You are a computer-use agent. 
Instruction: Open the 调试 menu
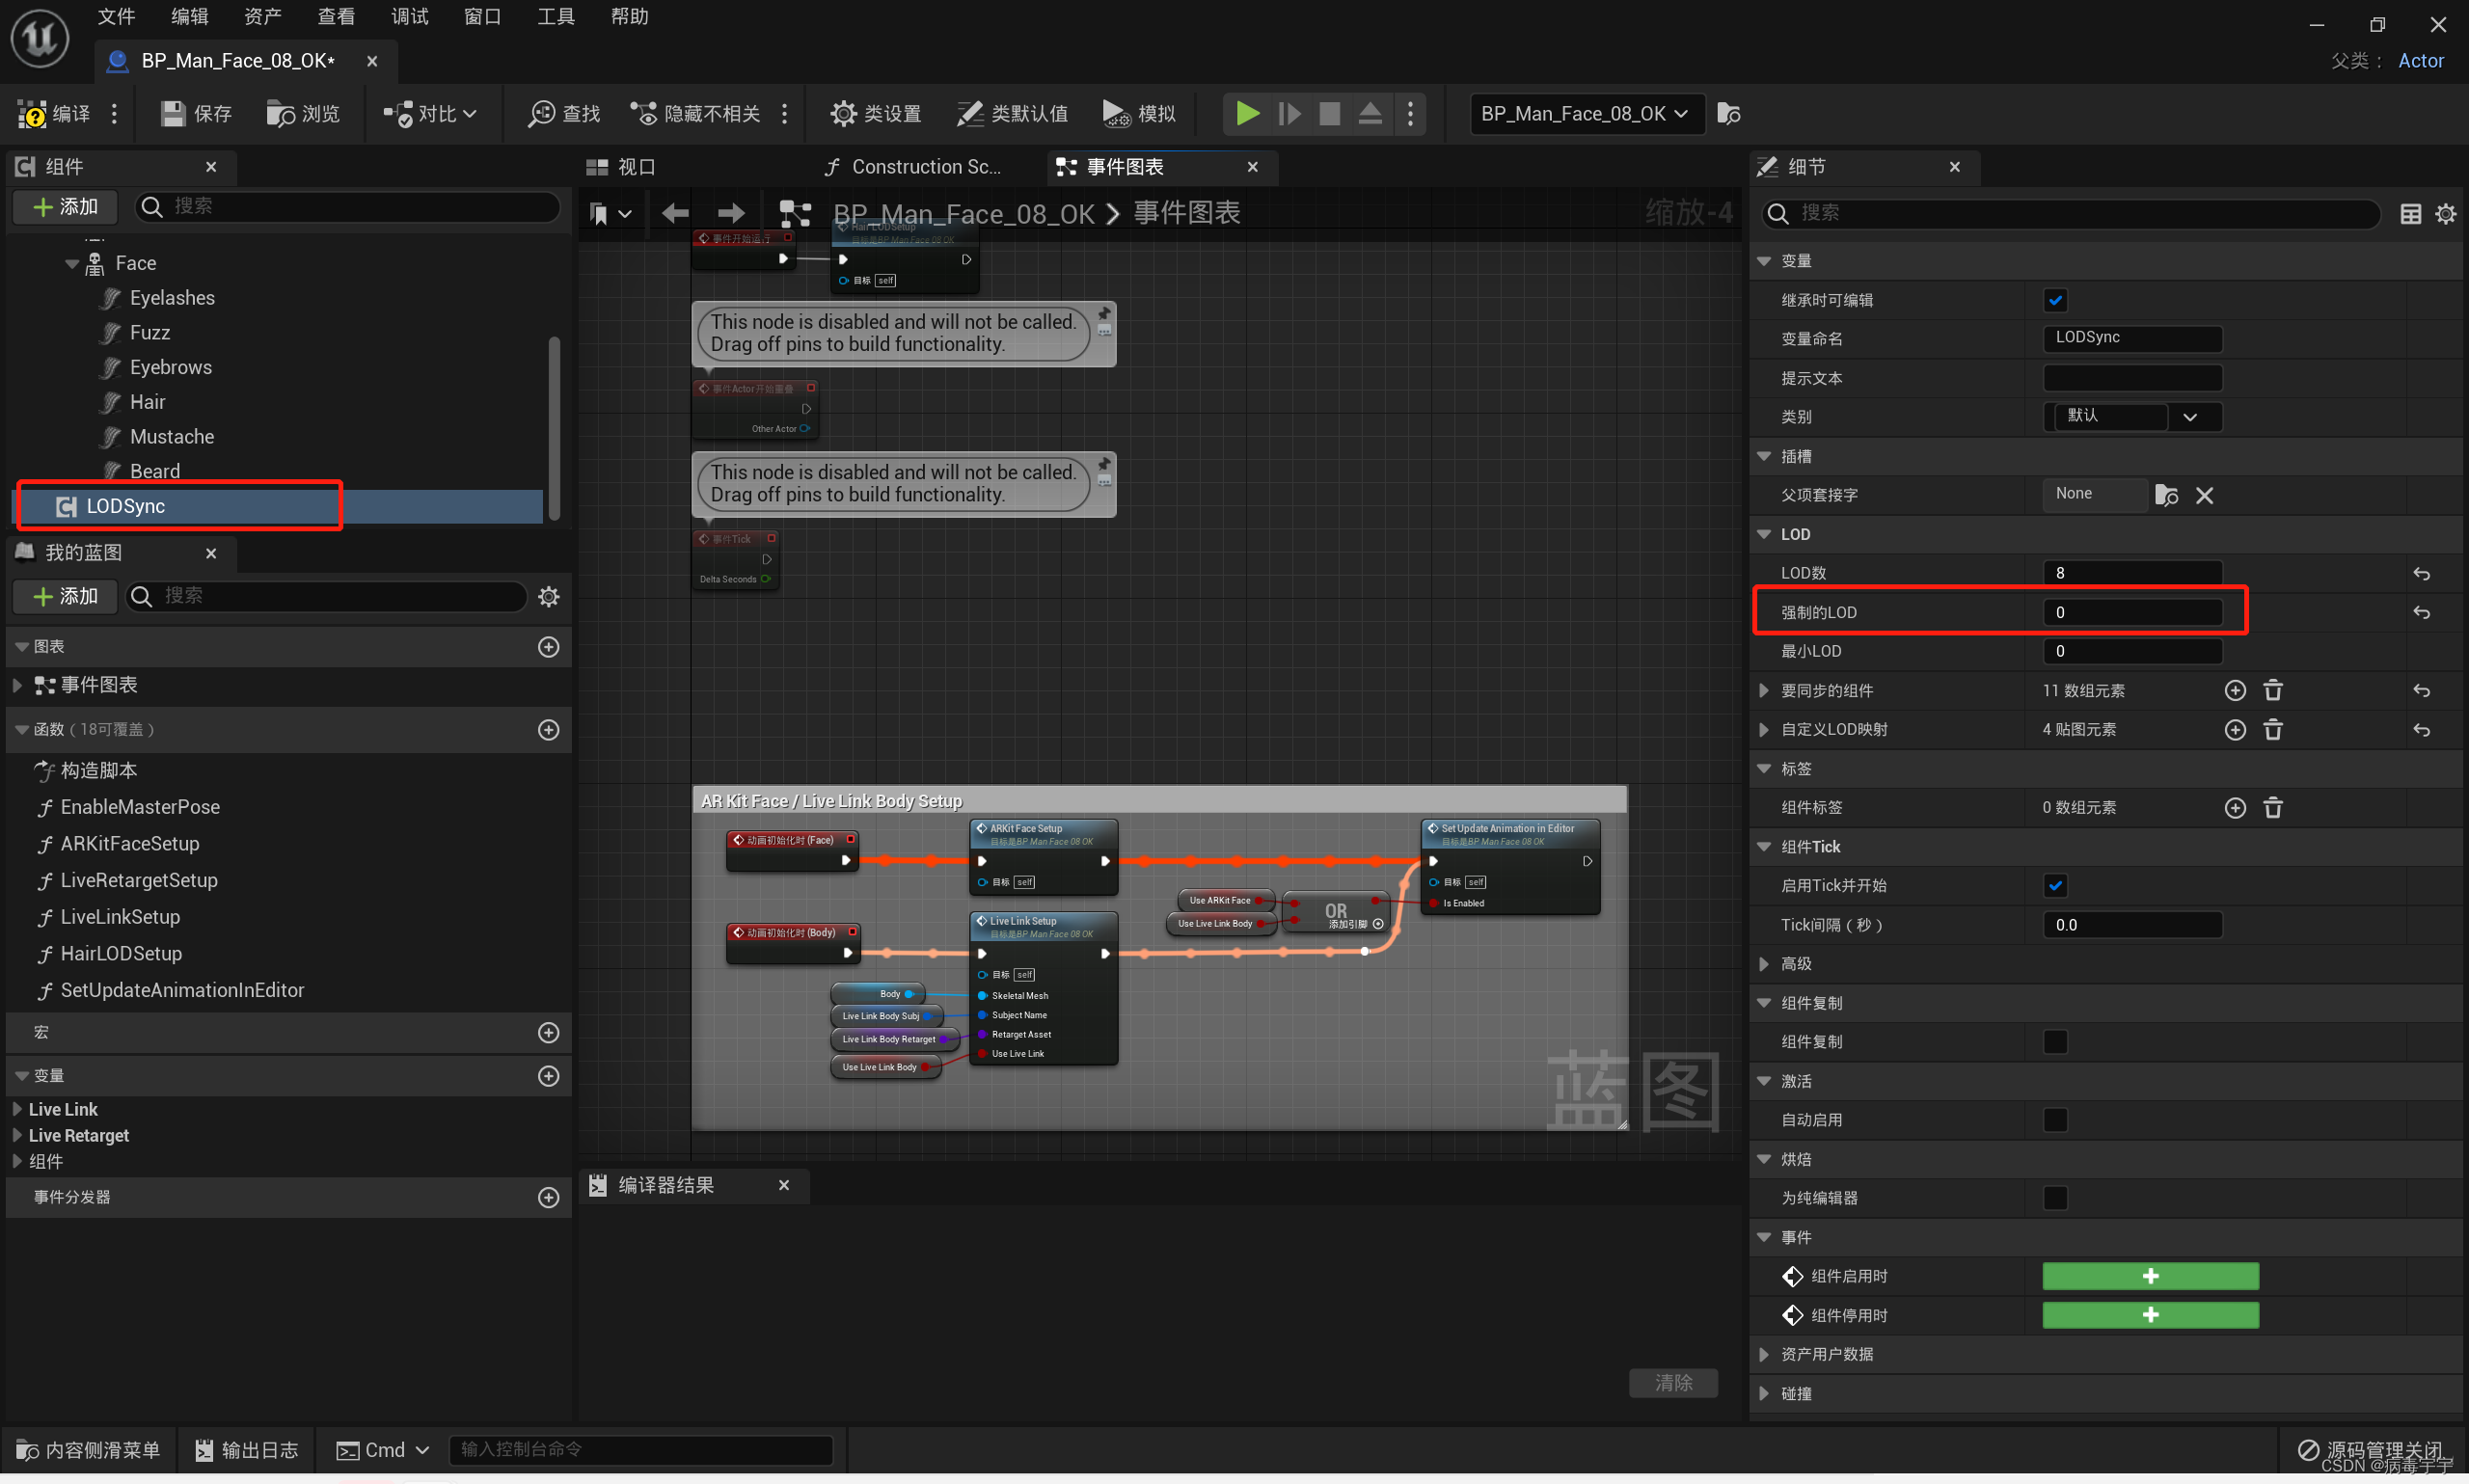[409, 17]
